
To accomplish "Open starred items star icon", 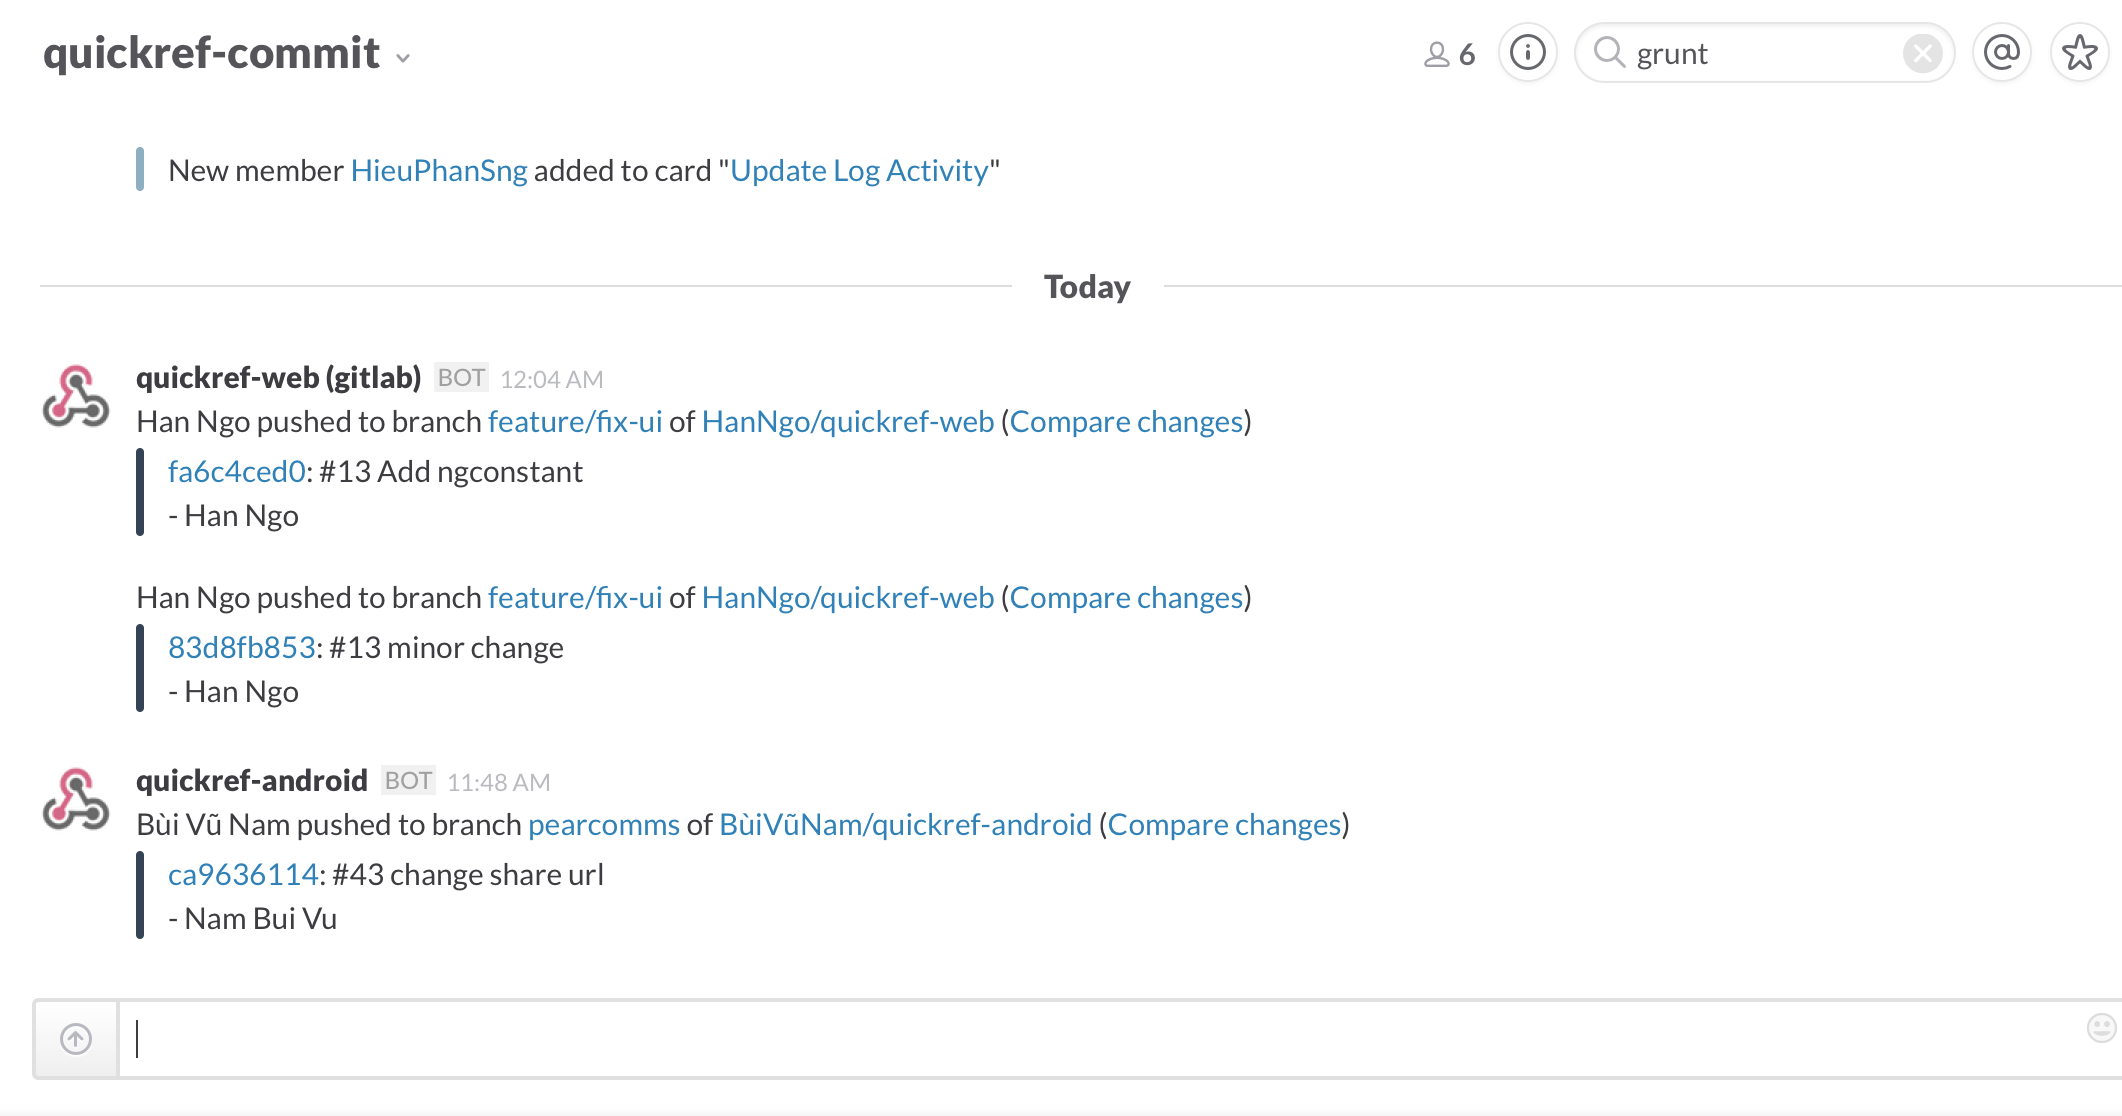I will click(x=2080, y=53).
